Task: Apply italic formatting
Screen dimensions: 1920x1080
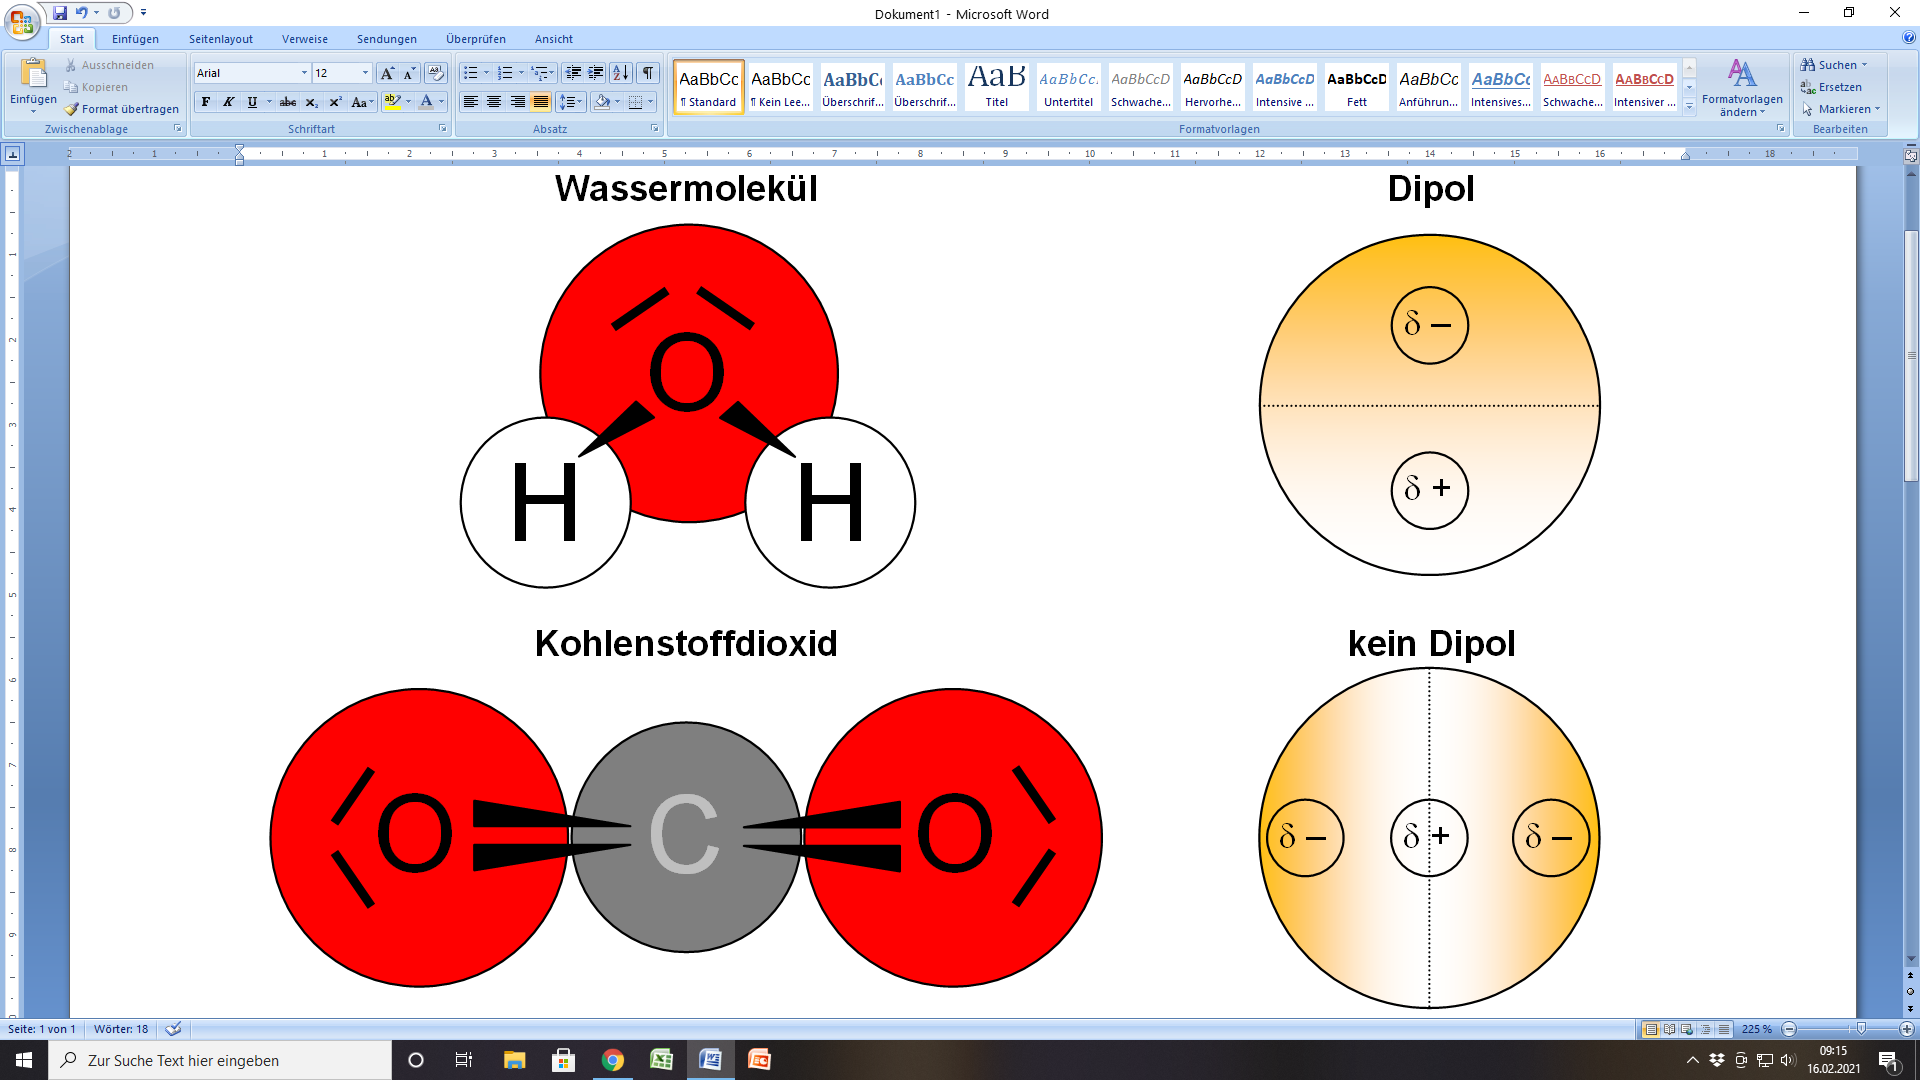Action: tap(228, 102)
